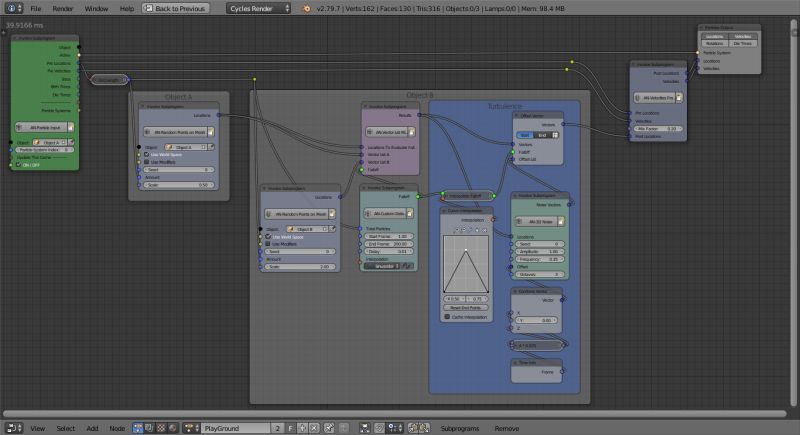Open the View menu in node editor

[x=37, y=428]
